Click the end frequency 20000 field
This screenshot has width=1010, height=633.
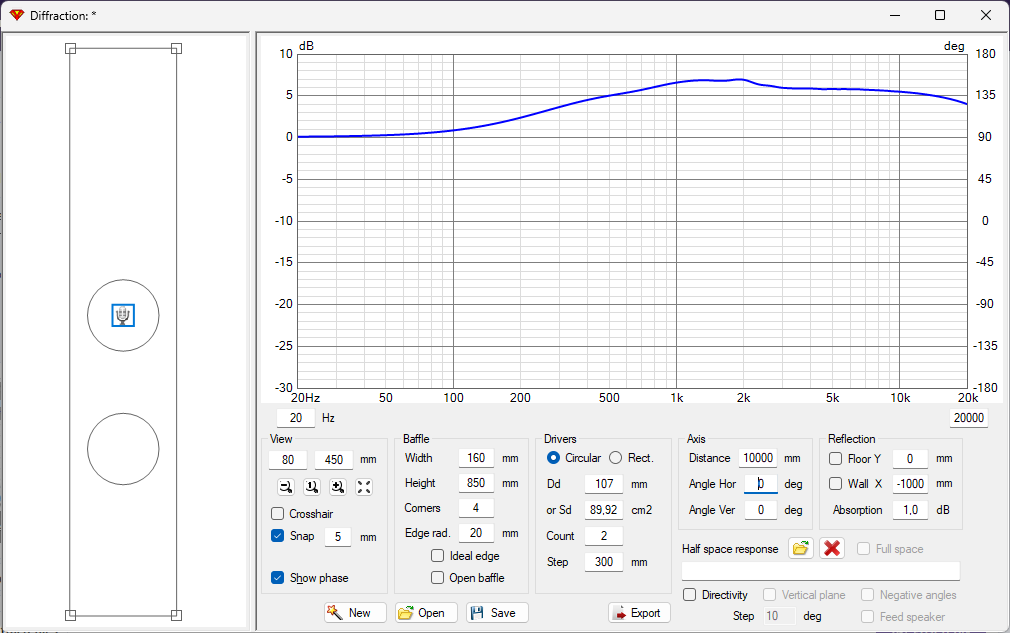coord(968,418)
